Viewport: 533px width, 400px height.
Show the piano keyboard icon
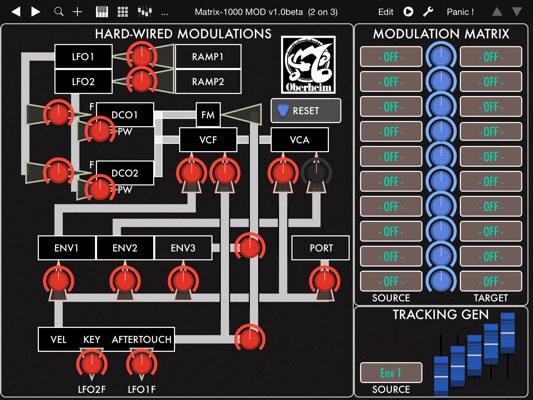click(102, 12)
